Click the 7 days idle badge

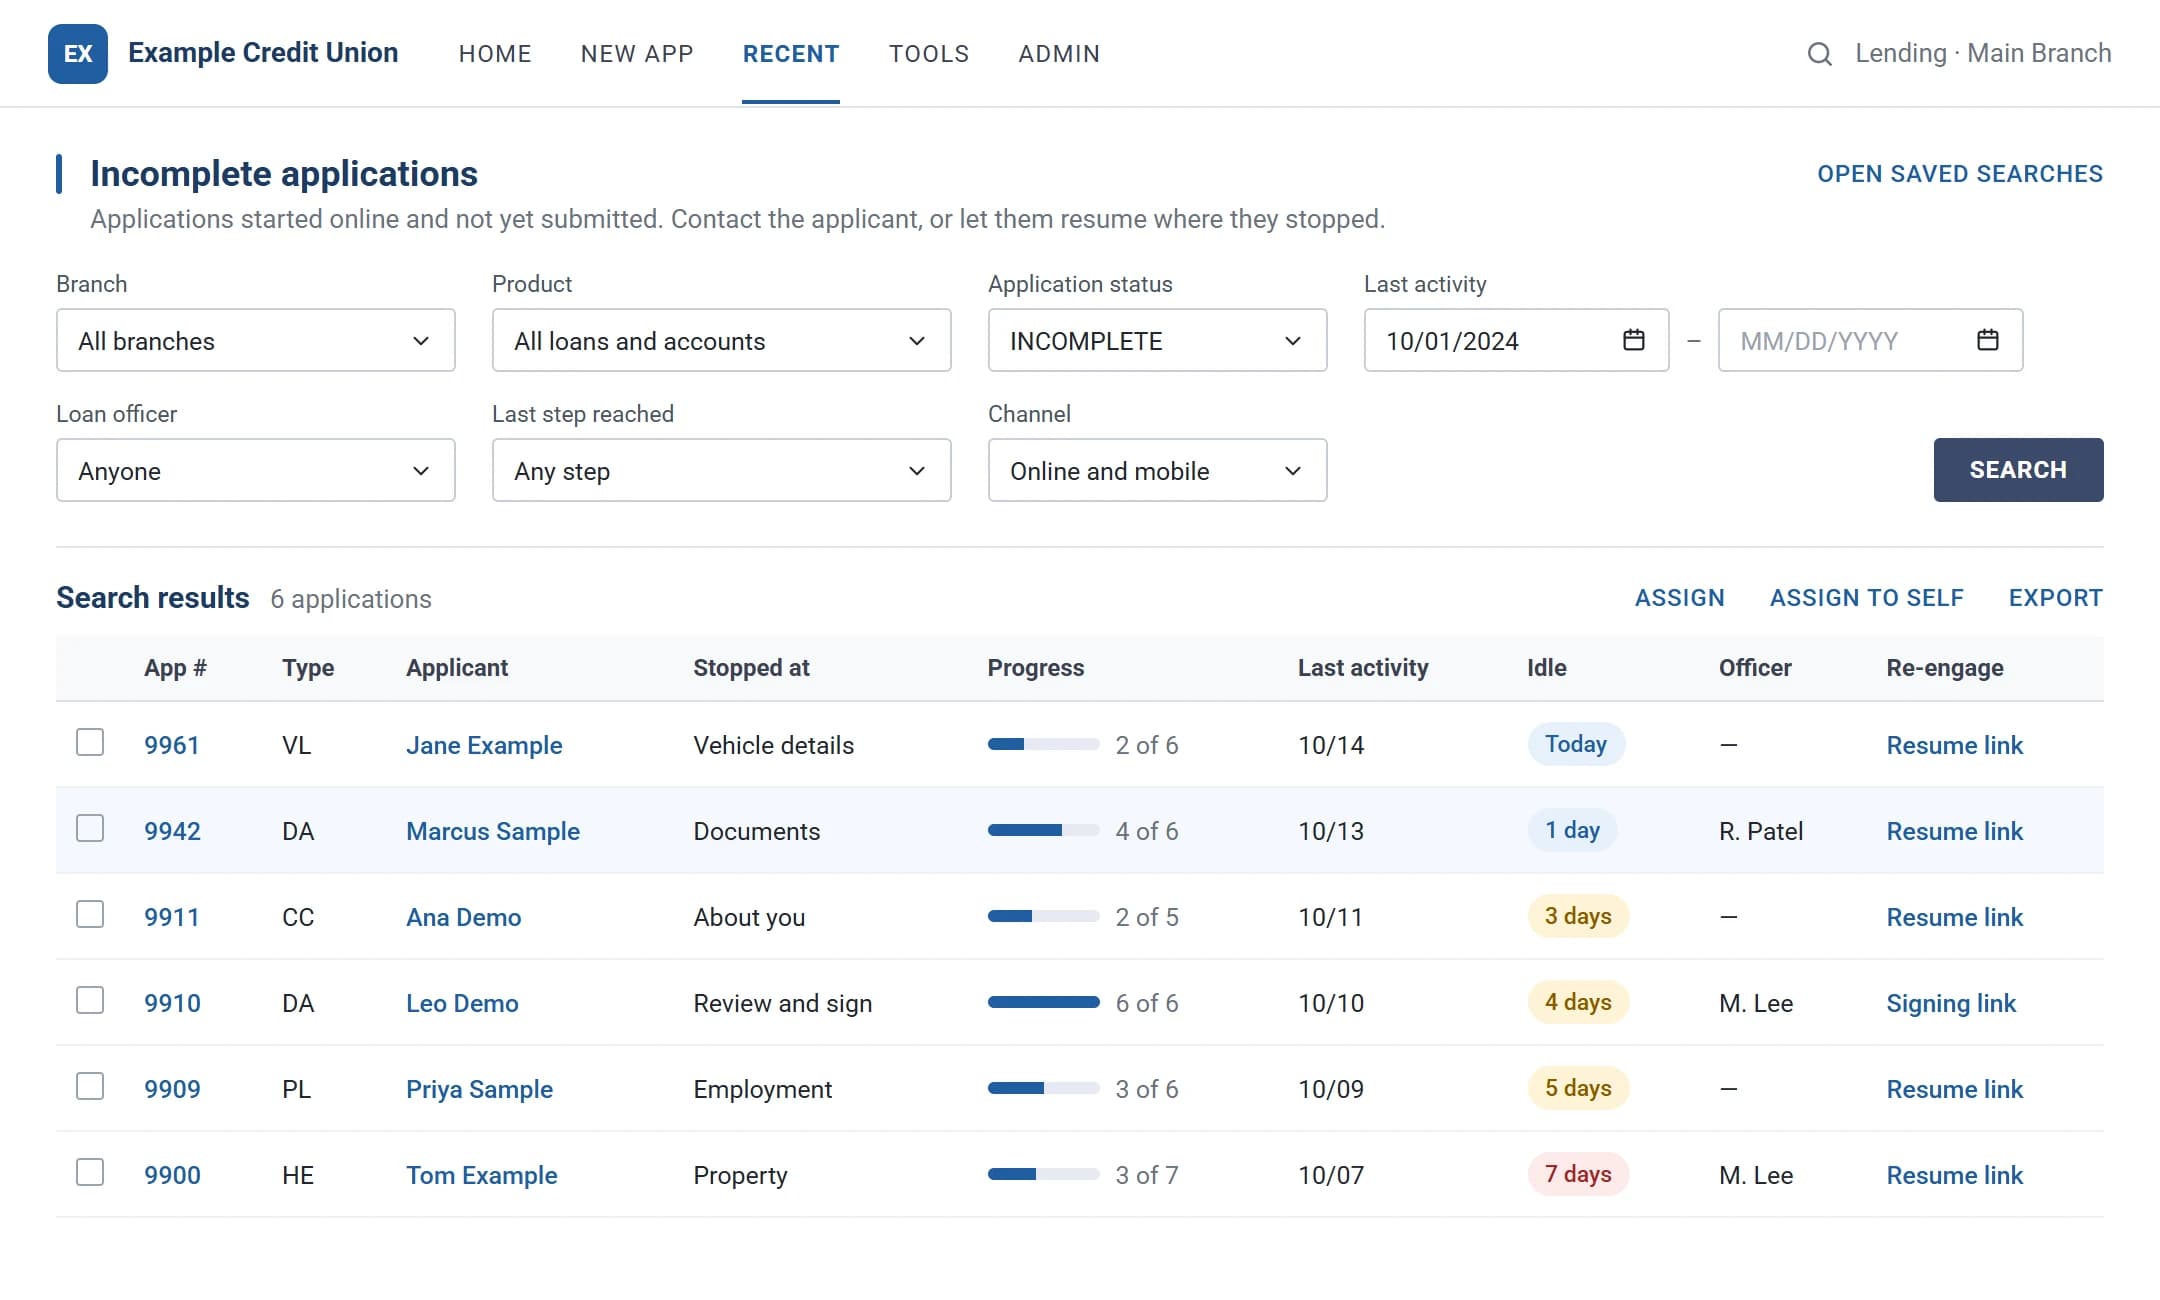pos(1578,1174)
